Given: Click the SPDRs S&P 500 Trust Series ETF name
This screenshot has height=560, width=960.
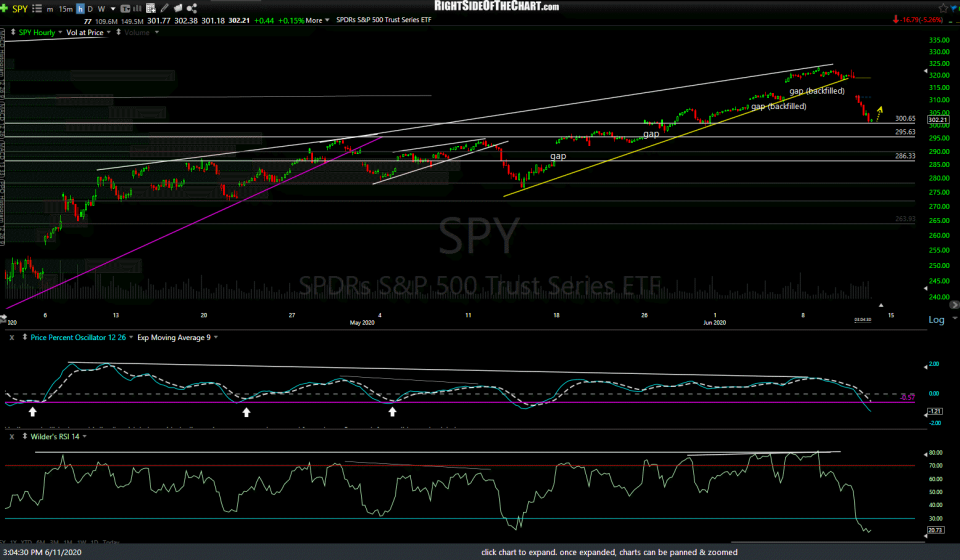Looking at the screenshot, I should pyautogui.click(x=383, y=20).
